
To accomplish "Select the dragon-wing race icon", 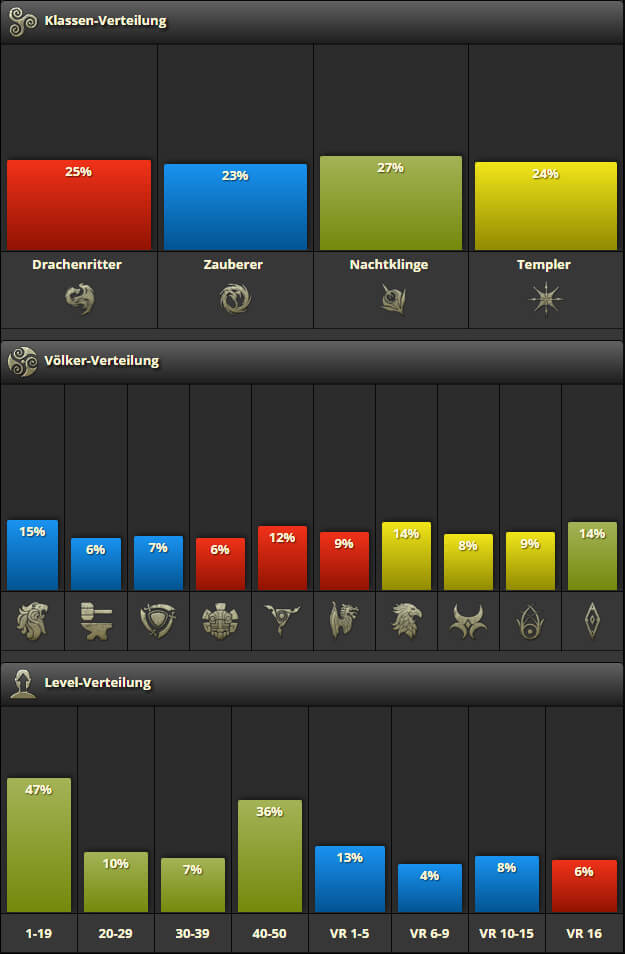I will [x=344, y=621].
